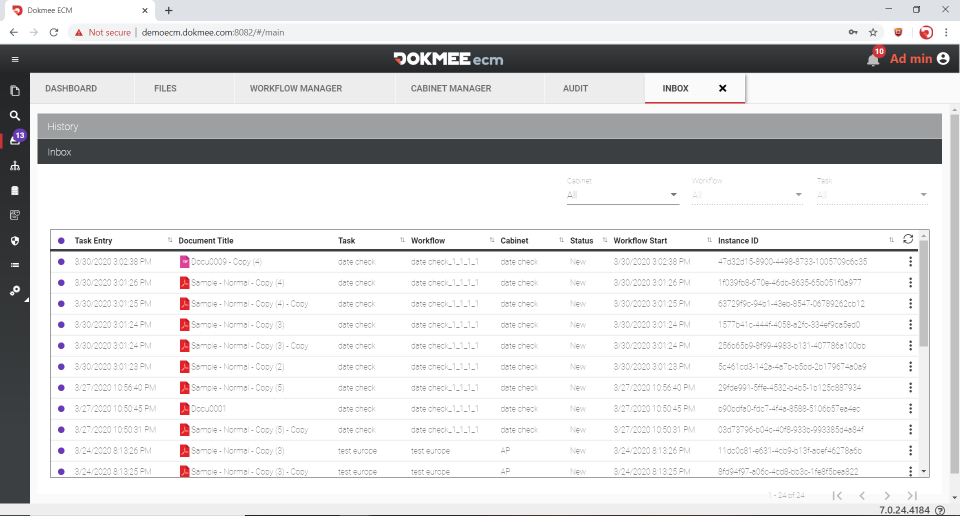Click test europe workflow for 8:13:26 PM row
Viewport: 960px width, 516px height.
(430, 451)
